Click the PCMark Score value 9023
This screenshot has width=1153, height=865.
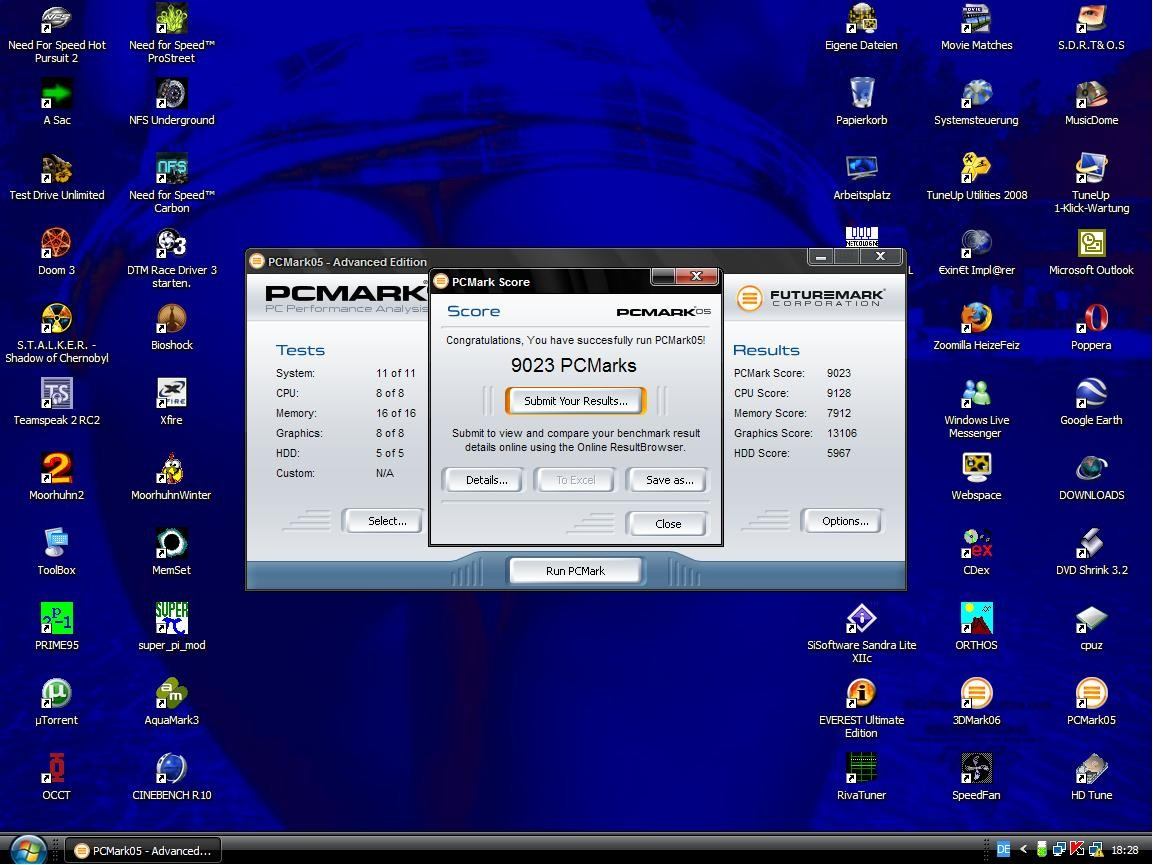pos(838,373)
